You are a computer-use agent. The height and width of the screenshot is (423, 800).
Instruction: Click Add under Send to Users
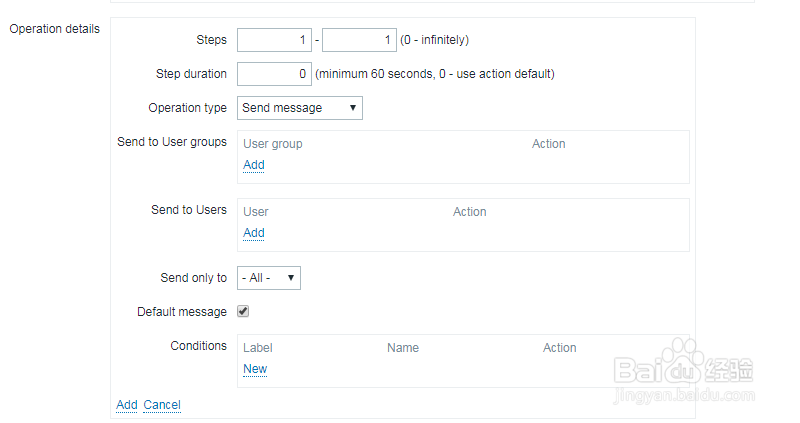[x=254, y=233]
